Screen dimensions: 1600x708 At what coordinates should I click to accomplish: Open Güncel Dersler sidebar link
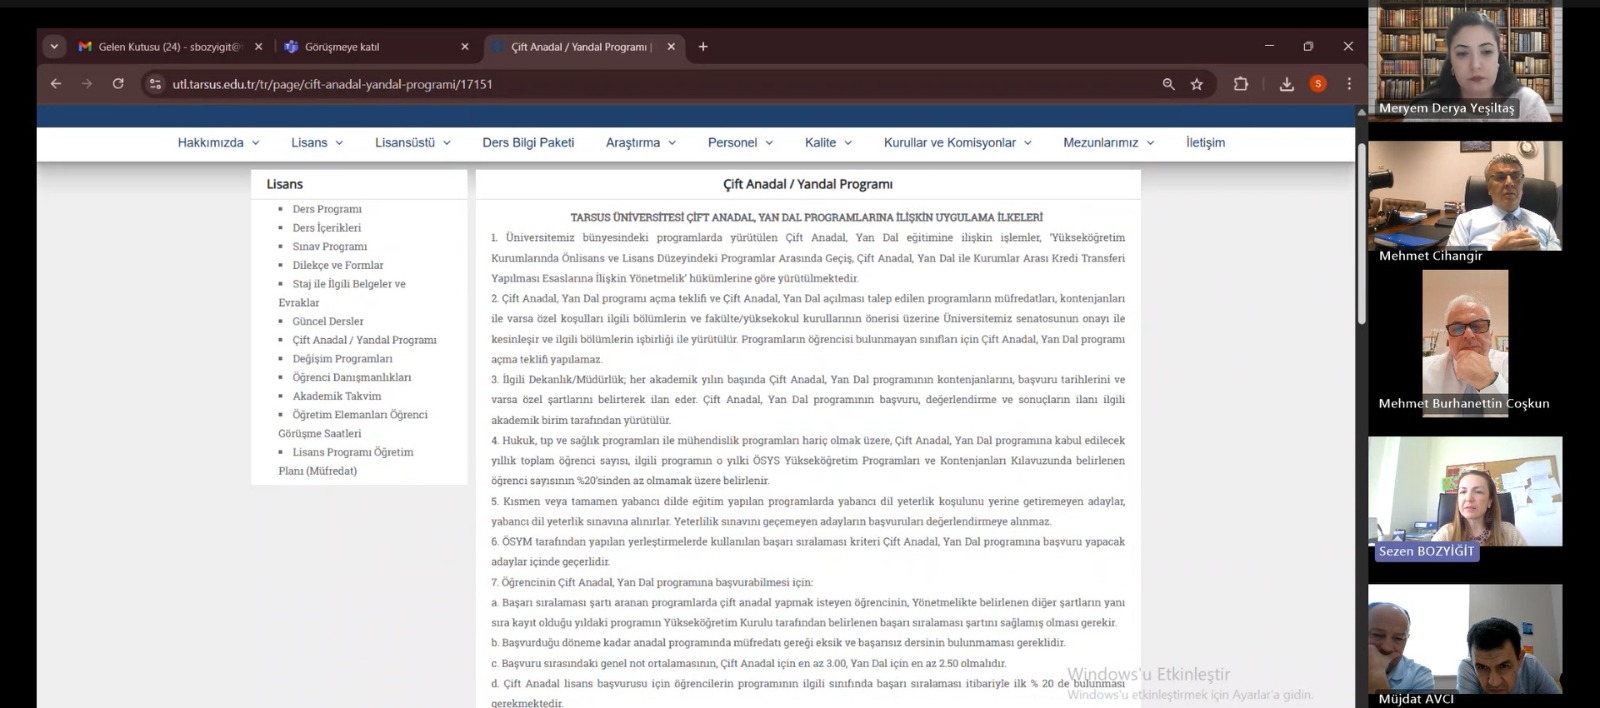click(x=328, y=321)
